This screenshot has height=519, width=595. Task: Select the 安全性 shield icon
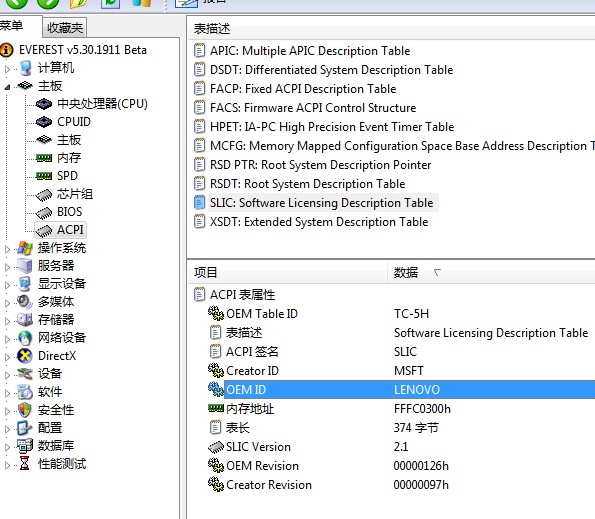(25, 410)
